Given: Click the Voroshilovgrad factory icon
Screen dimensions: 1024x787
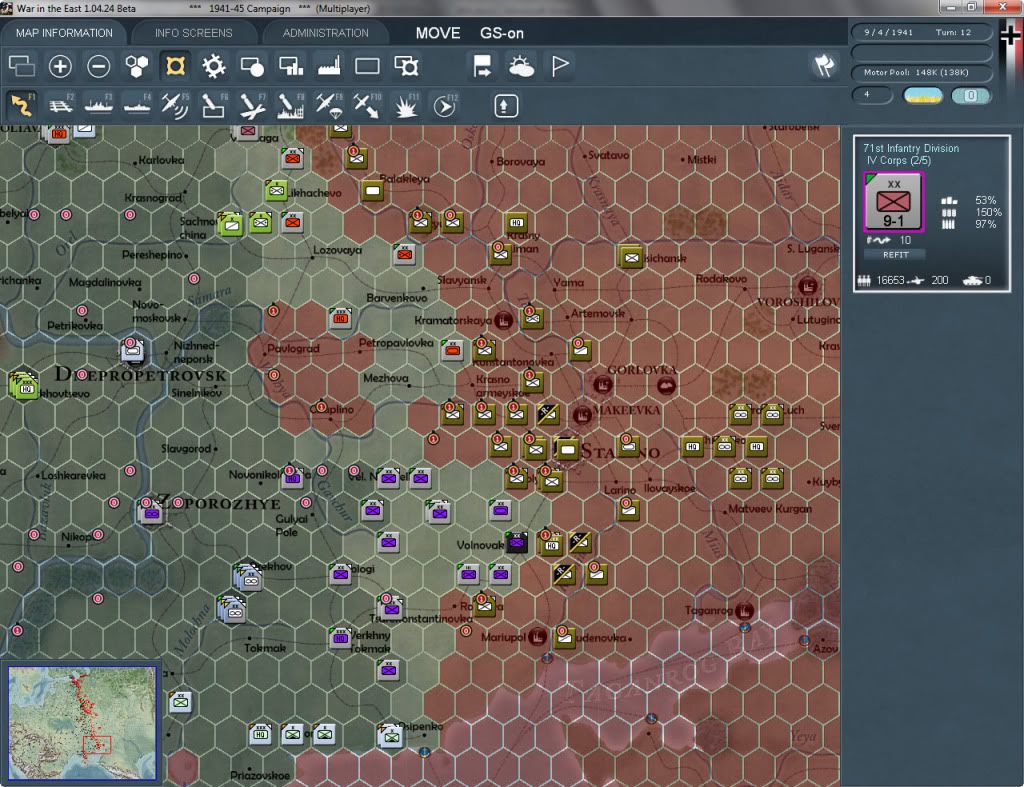Looking at the screenshot, I should coord(808,285).
